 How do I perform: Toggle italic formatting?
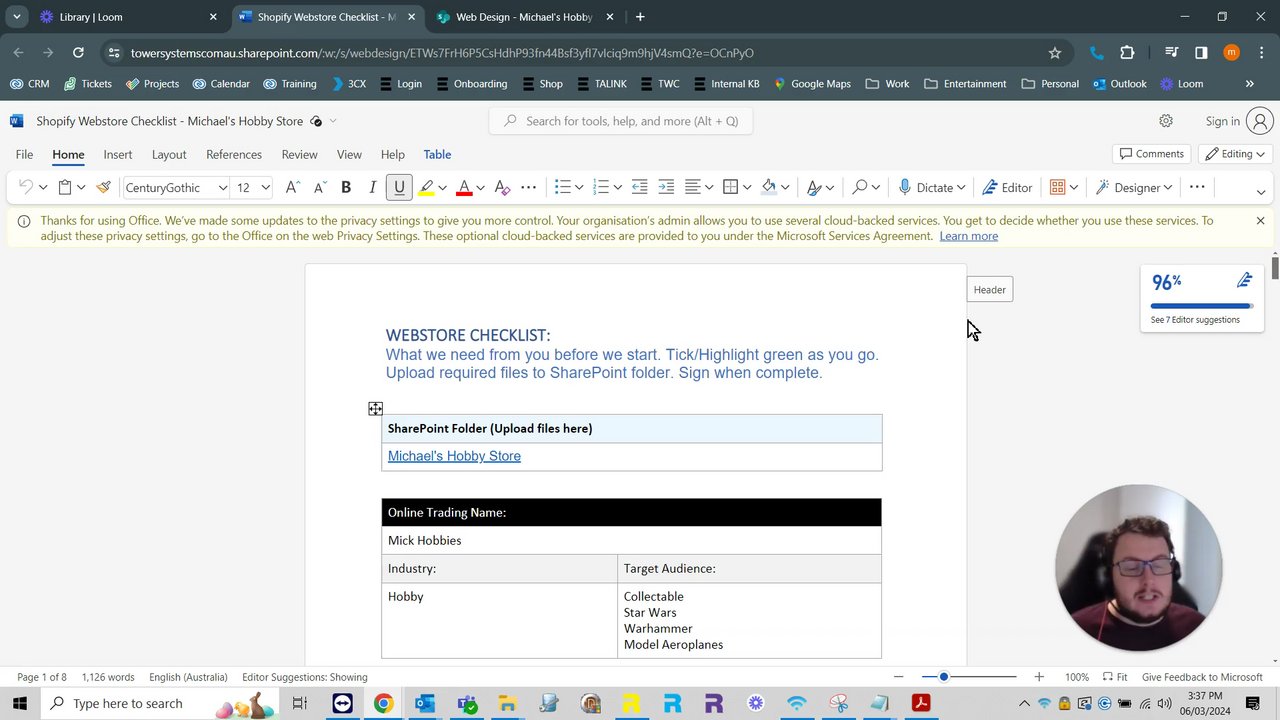pos(372,187)
